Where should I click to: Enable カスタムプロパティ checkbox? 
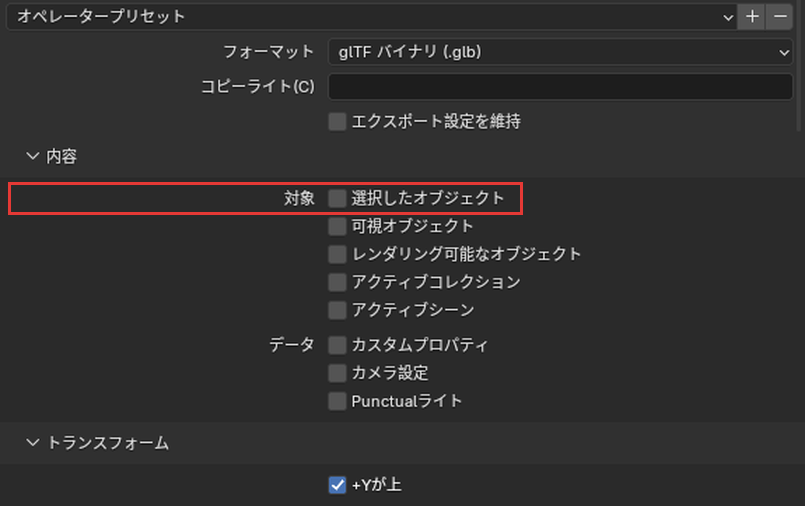click(x=337, y=345)
